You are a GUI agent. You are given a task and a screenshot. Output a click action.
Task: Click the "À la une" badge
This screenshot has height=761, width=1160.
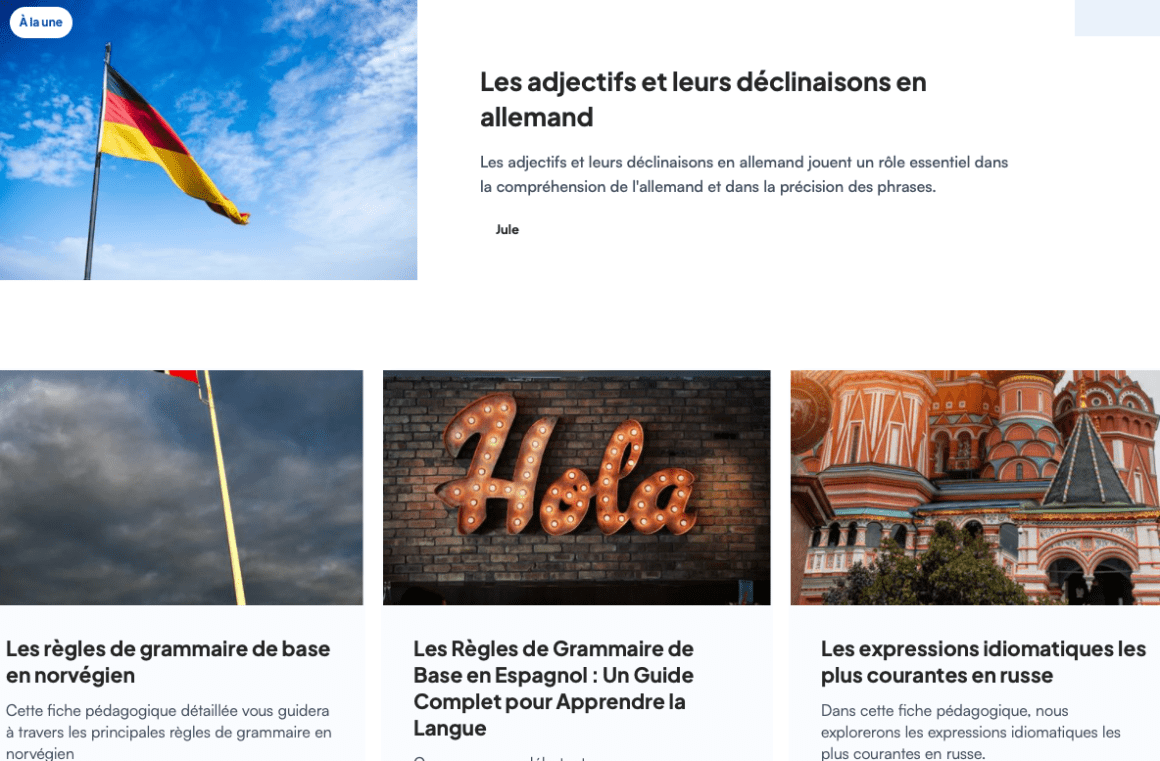pyautogui.click(x=41, y=22)
